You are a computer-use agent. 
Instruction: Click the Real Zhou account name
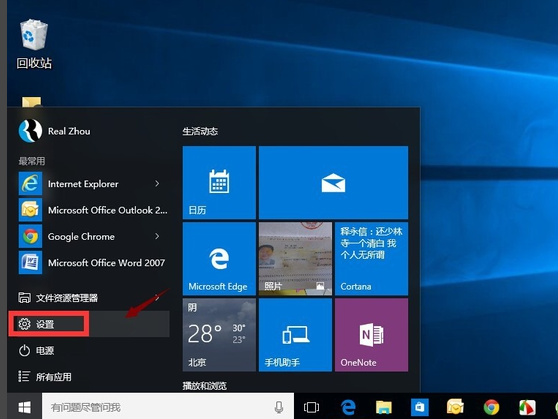[x=69, y=131]
